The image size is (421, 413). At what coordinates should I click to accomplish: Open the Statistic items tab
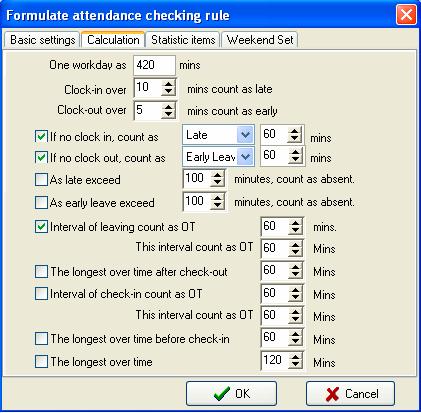pos(183,40)
